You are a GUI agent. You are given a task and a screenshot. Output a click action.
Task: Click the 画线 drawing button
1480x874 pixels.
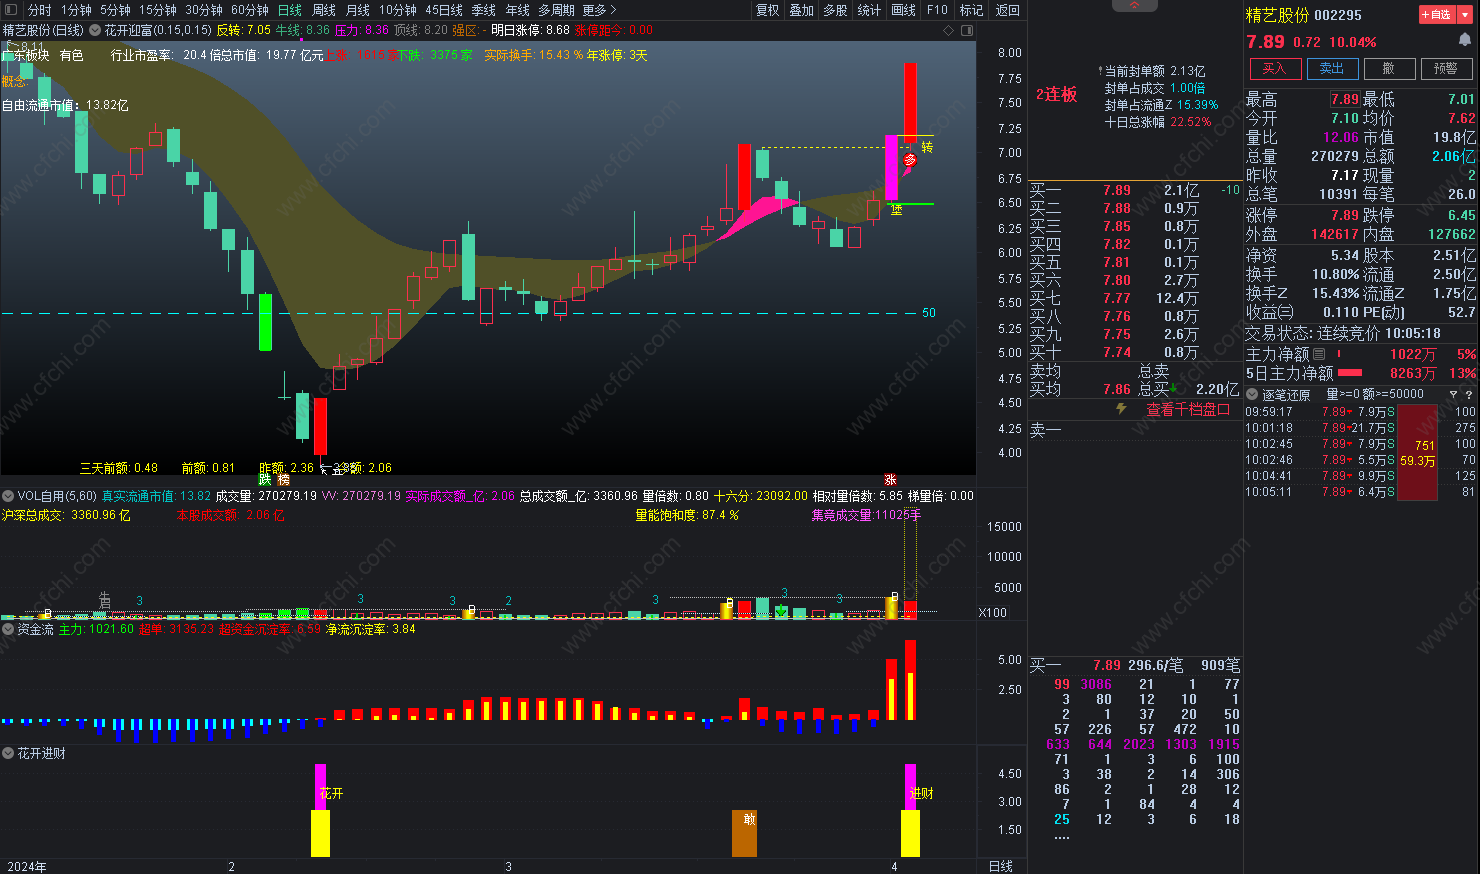tap(903, 10)
